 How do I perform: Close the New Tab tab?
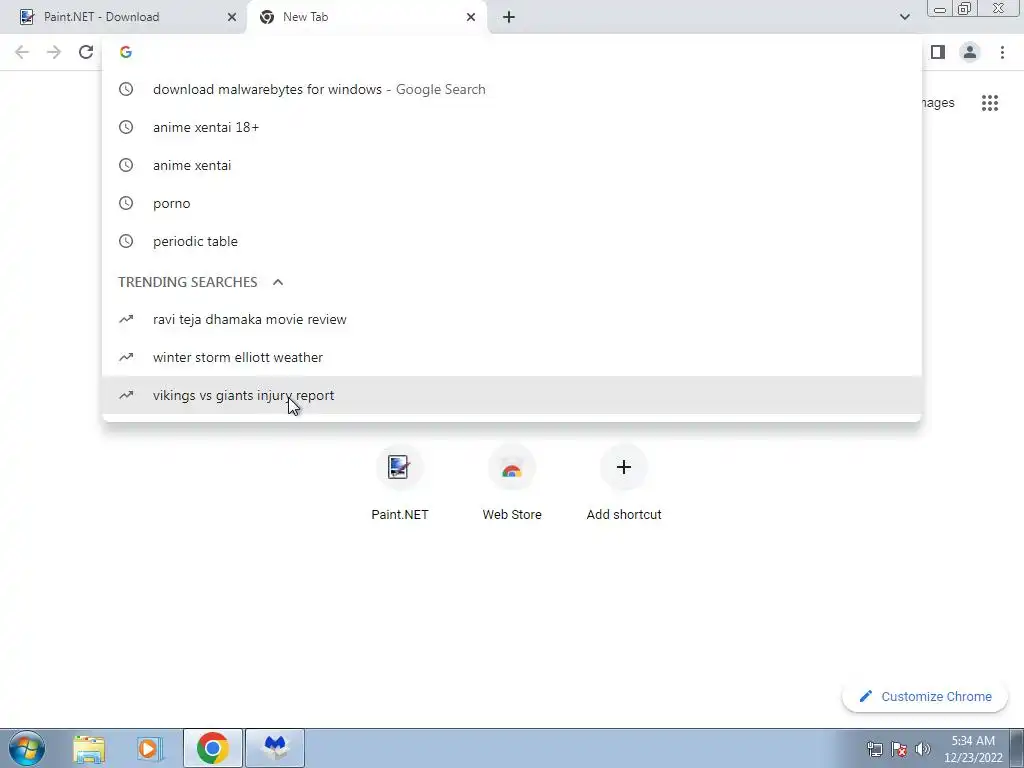click(471, 17)
